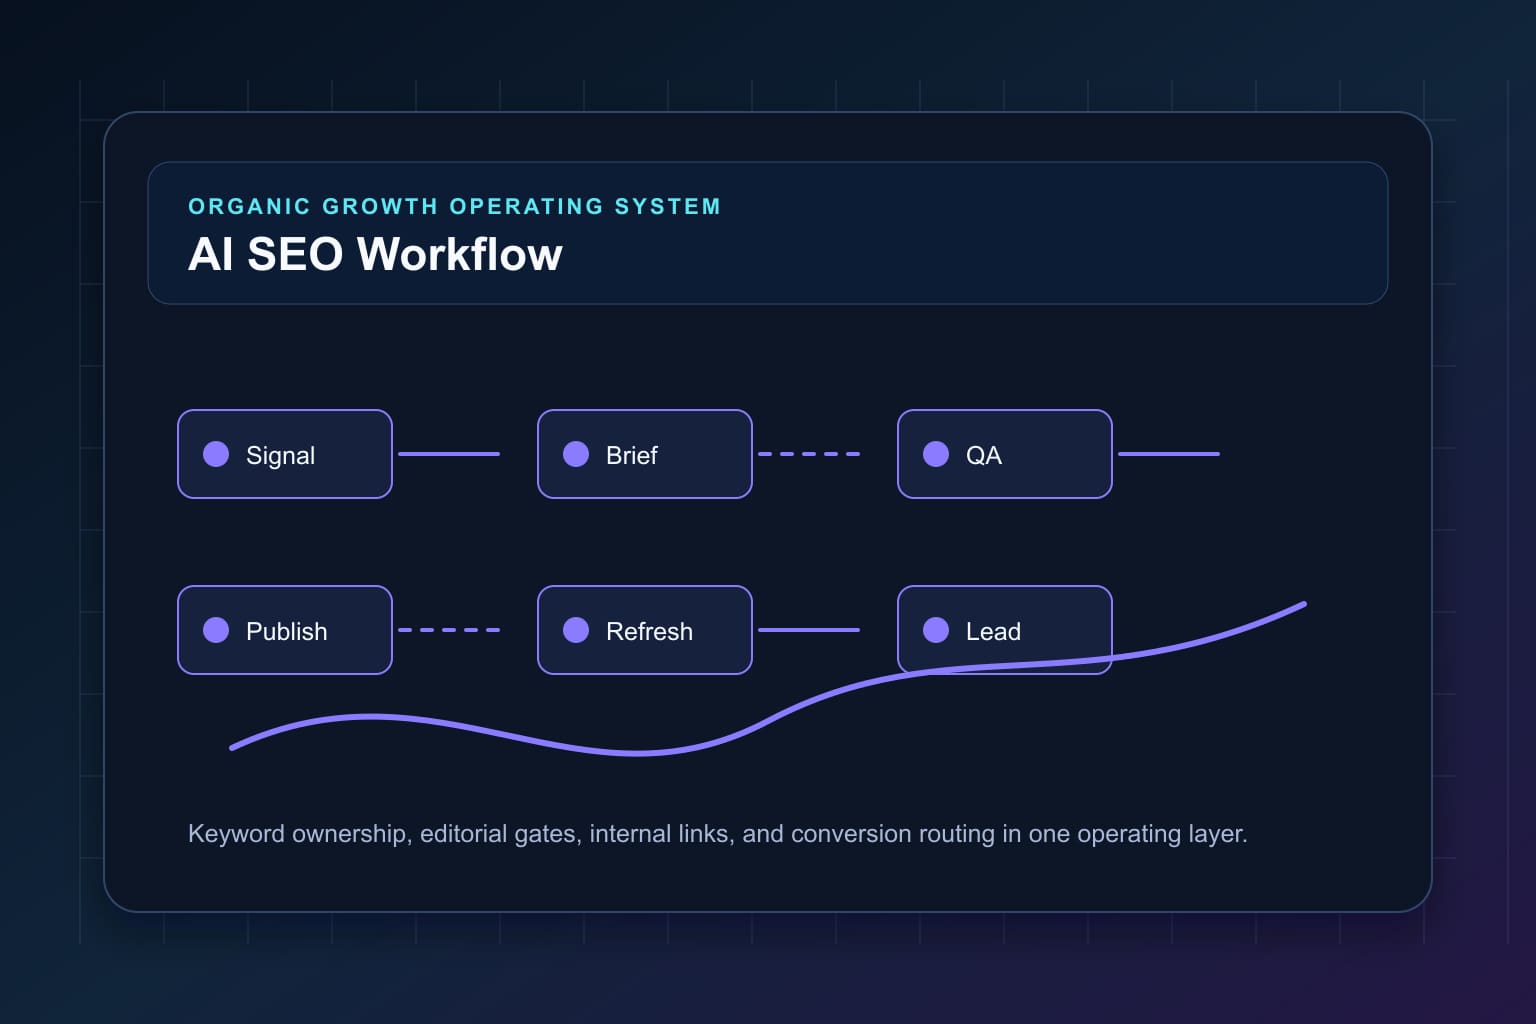Click the purple dot beside Refresh
The image size is (1536, 1024).
click(576, 630)
